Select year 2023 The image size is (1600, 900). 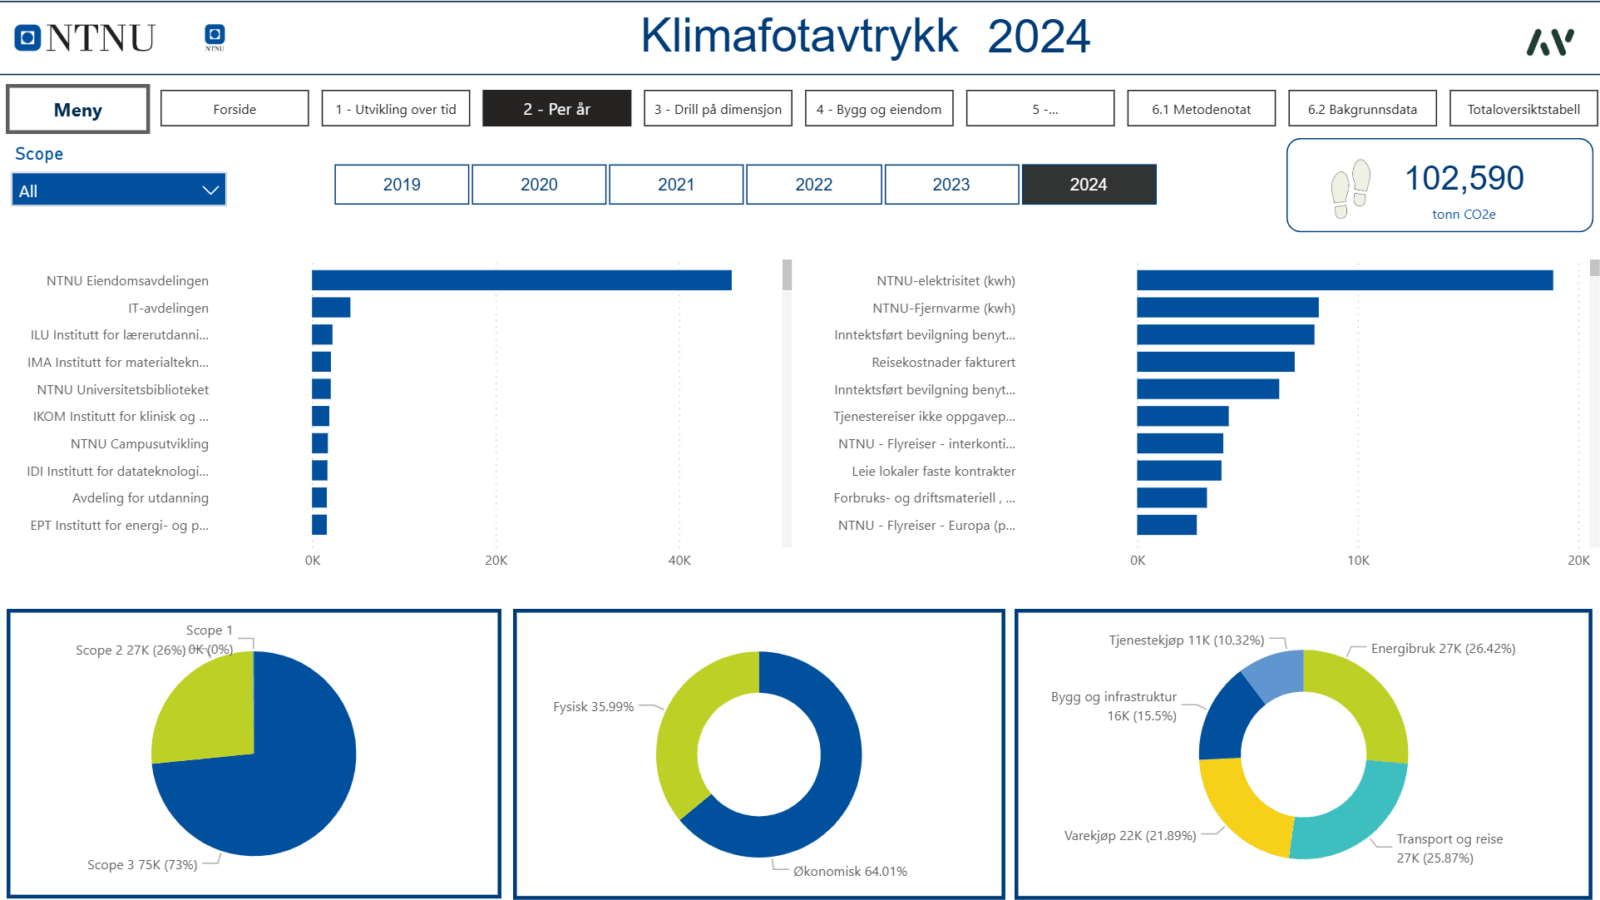(x=951, y=184)
